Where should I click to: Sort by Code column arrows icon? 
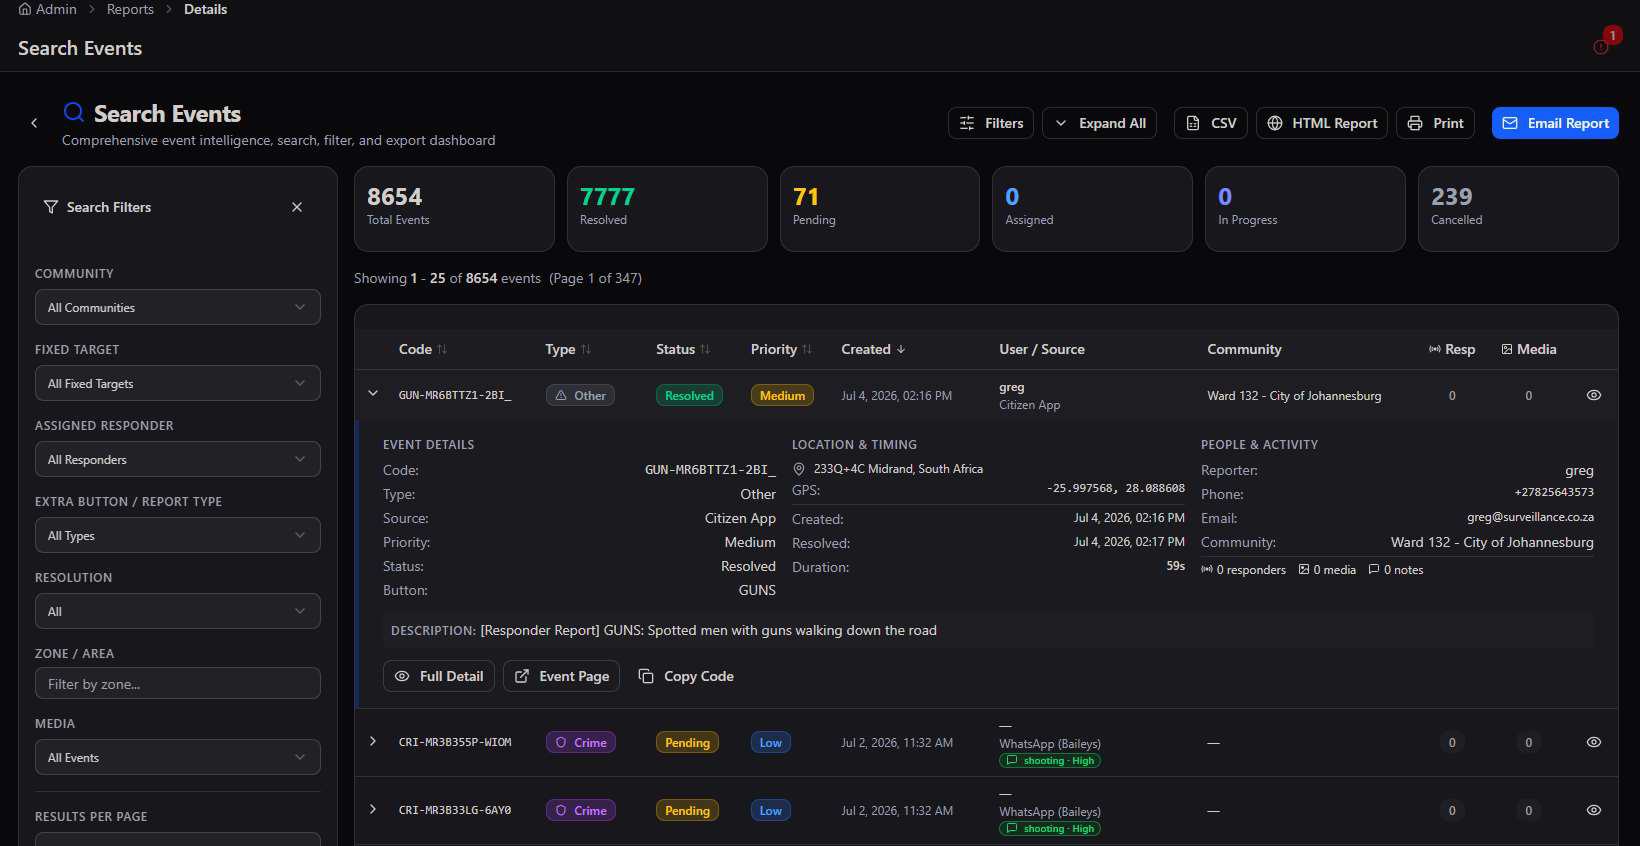point(442,349)
